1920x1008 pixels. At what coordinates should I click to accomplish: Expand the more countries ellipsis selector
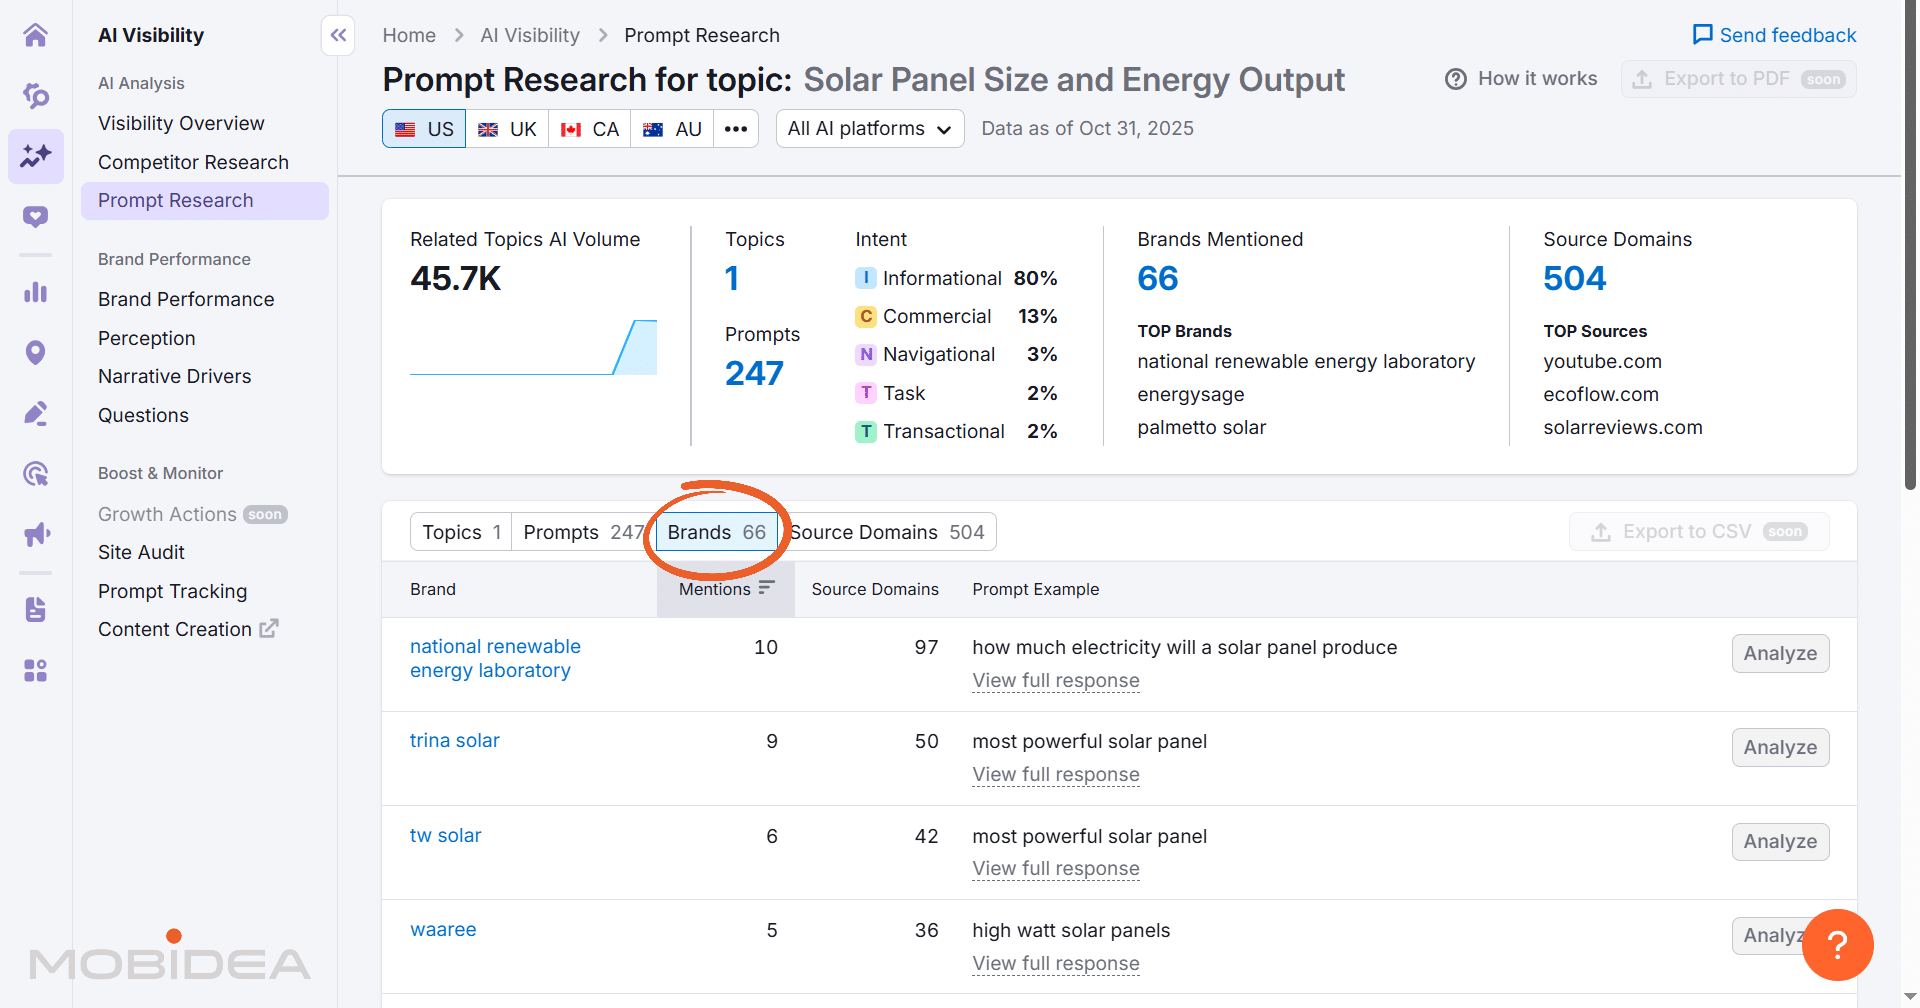tap(737, 128)
